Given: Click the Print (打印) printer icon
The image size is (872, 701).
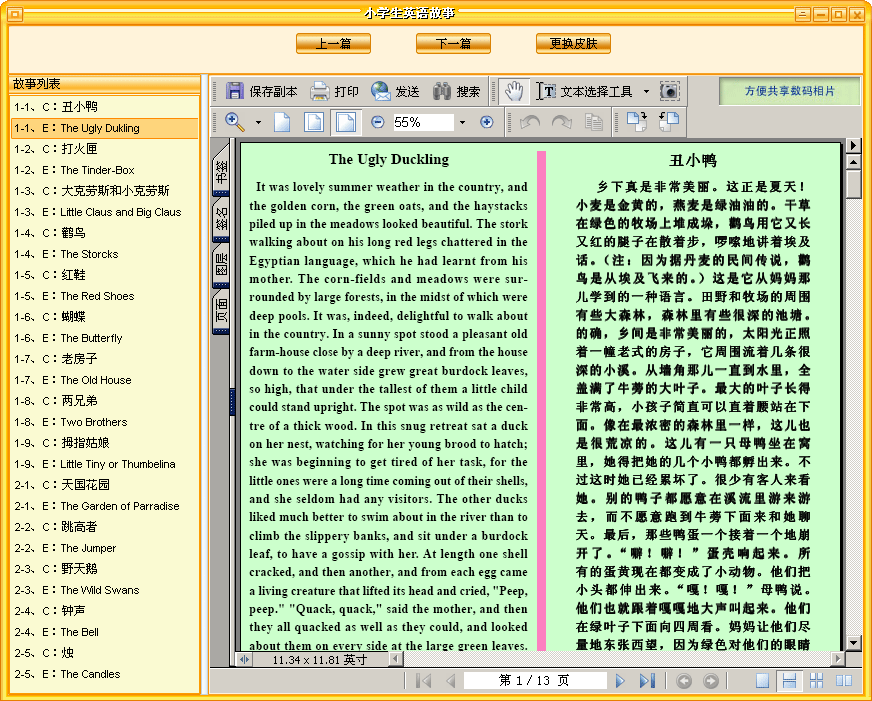Looking at the screenshot, I should pyautogui.click(x=320, y=91).
